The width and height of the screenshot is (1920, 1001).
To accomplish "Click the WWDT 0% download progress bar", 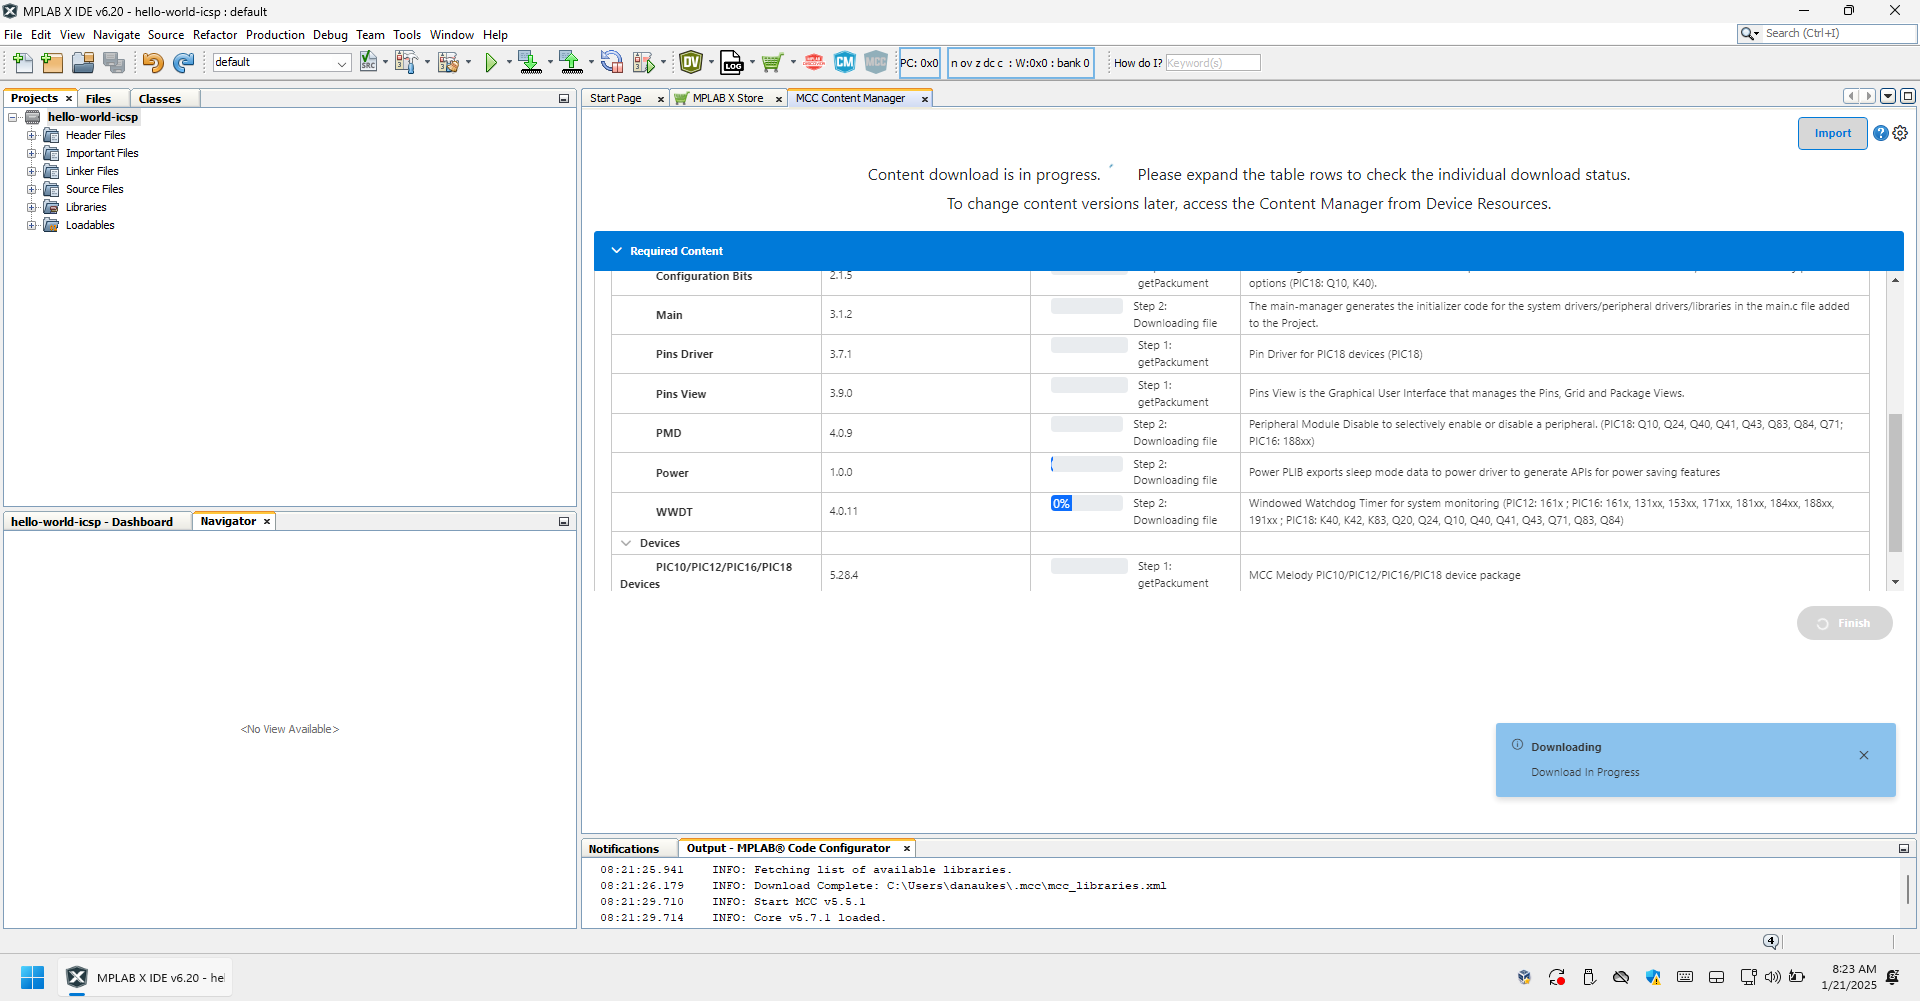I will (1087, 503).
